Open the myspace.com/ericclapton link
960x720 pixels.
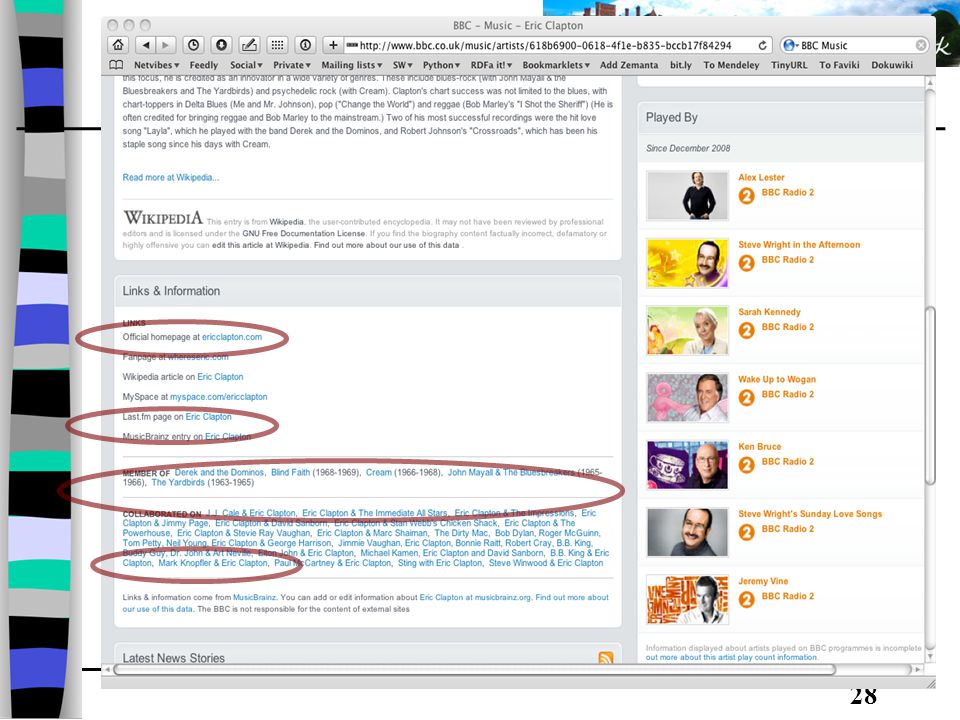pos(219,397)
